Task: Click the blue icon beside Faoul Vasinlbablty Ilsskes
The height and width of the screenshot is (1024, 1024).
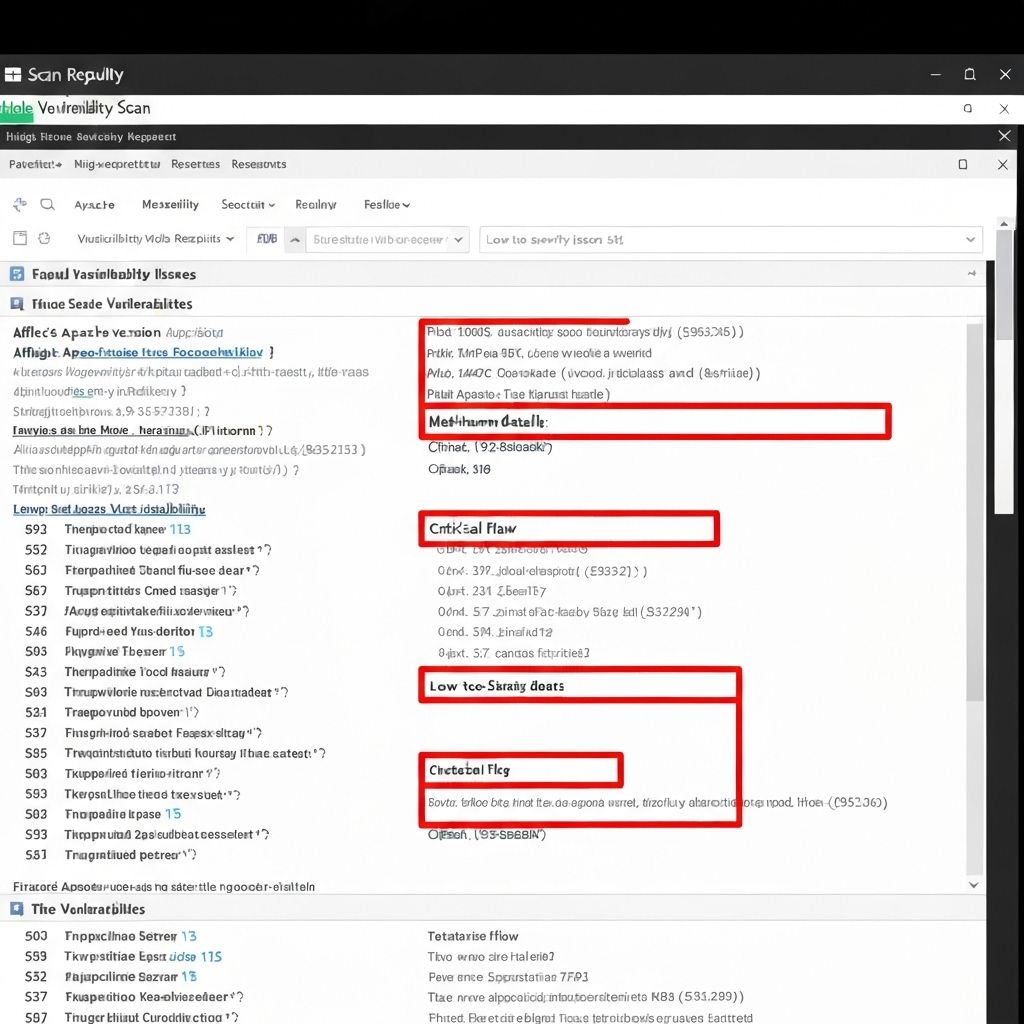Action: 17,274
